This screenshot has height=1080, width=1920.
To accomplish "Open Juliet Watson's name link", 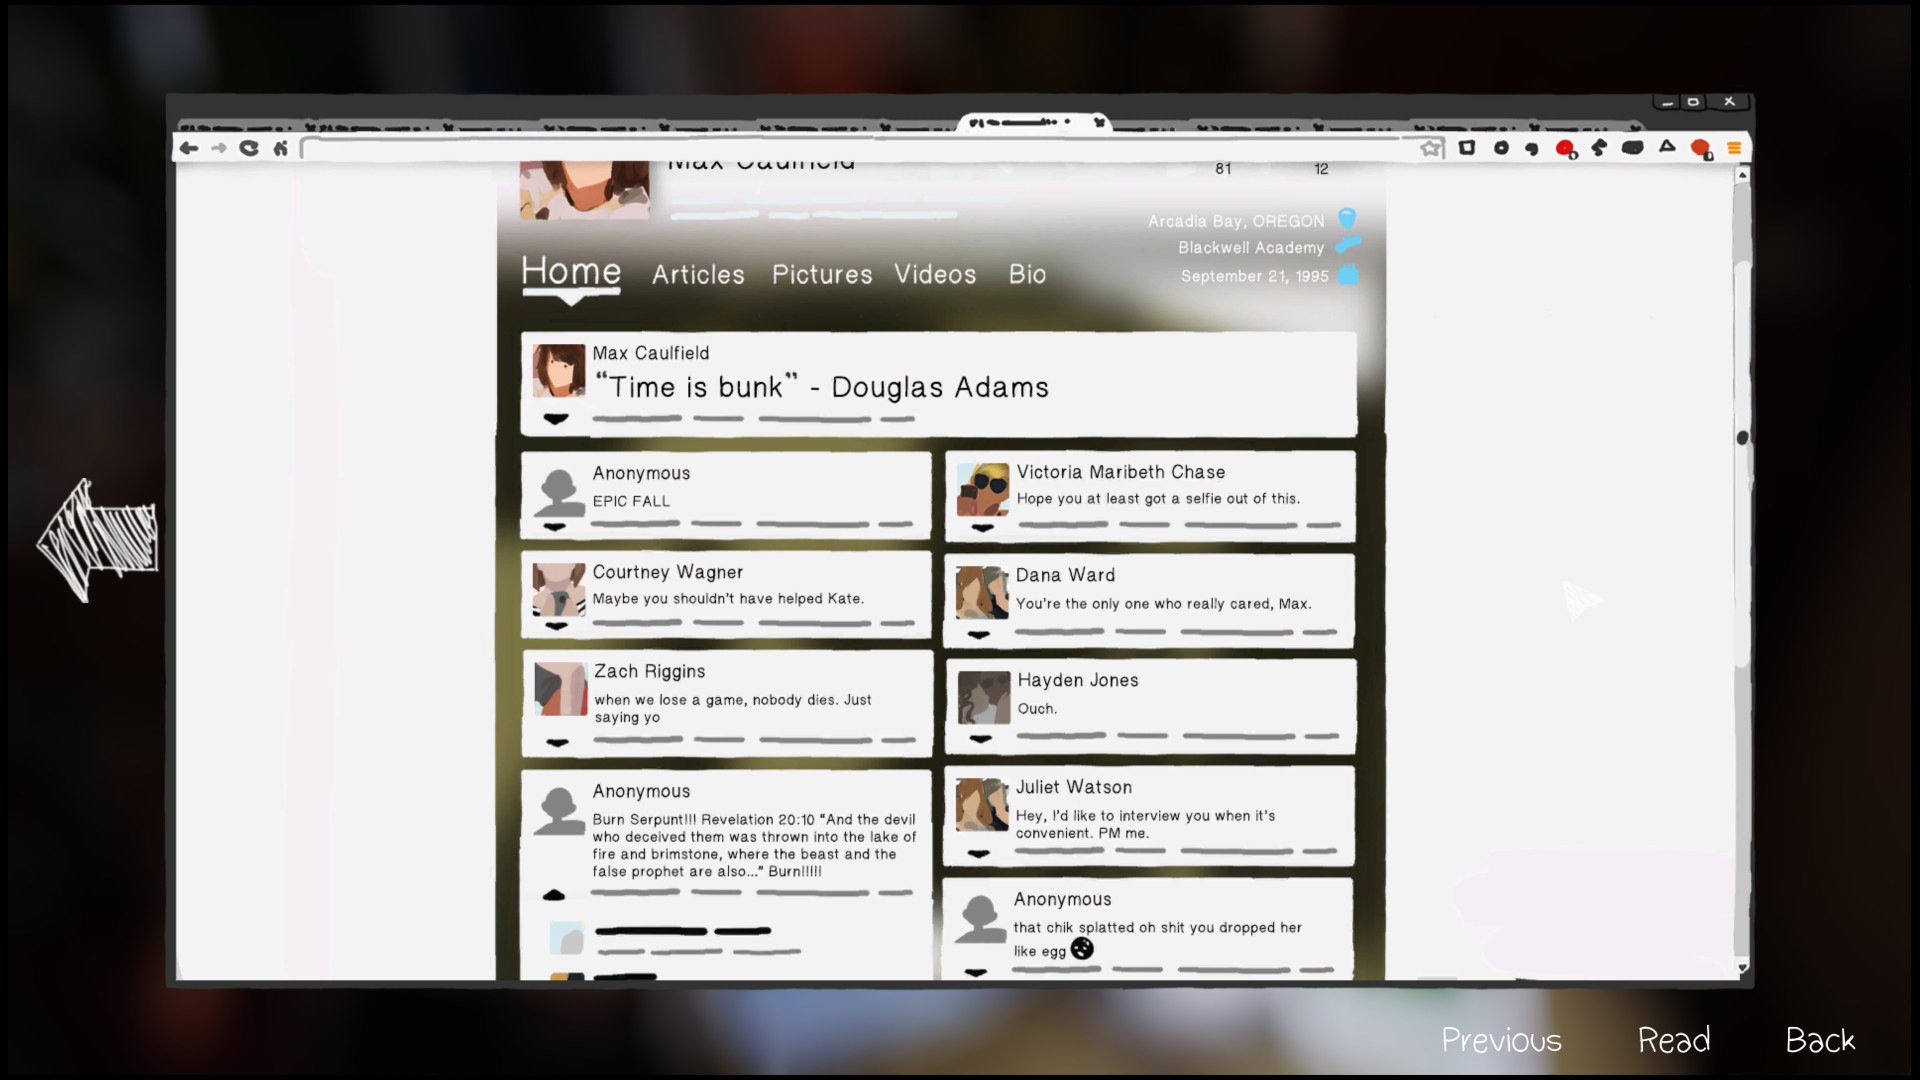I will point(1074,787).
